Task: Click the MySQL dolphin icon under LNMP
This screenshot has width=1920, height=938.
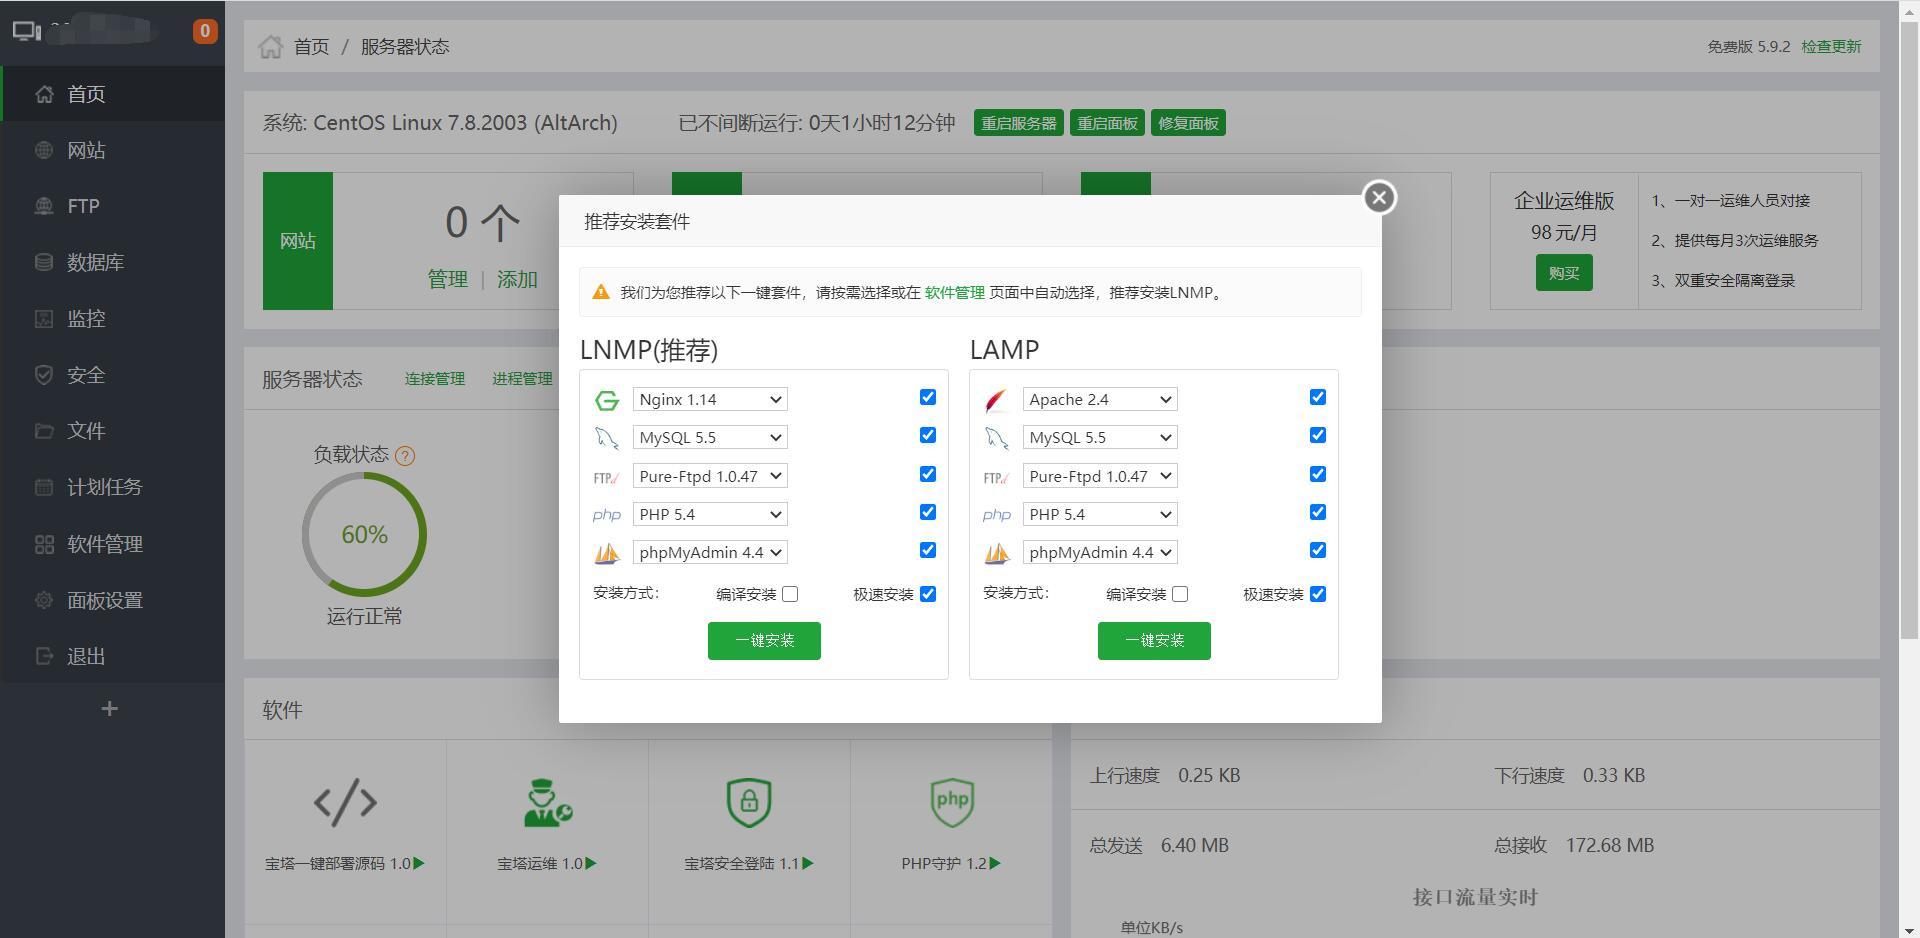Action: tap(607, 437)
